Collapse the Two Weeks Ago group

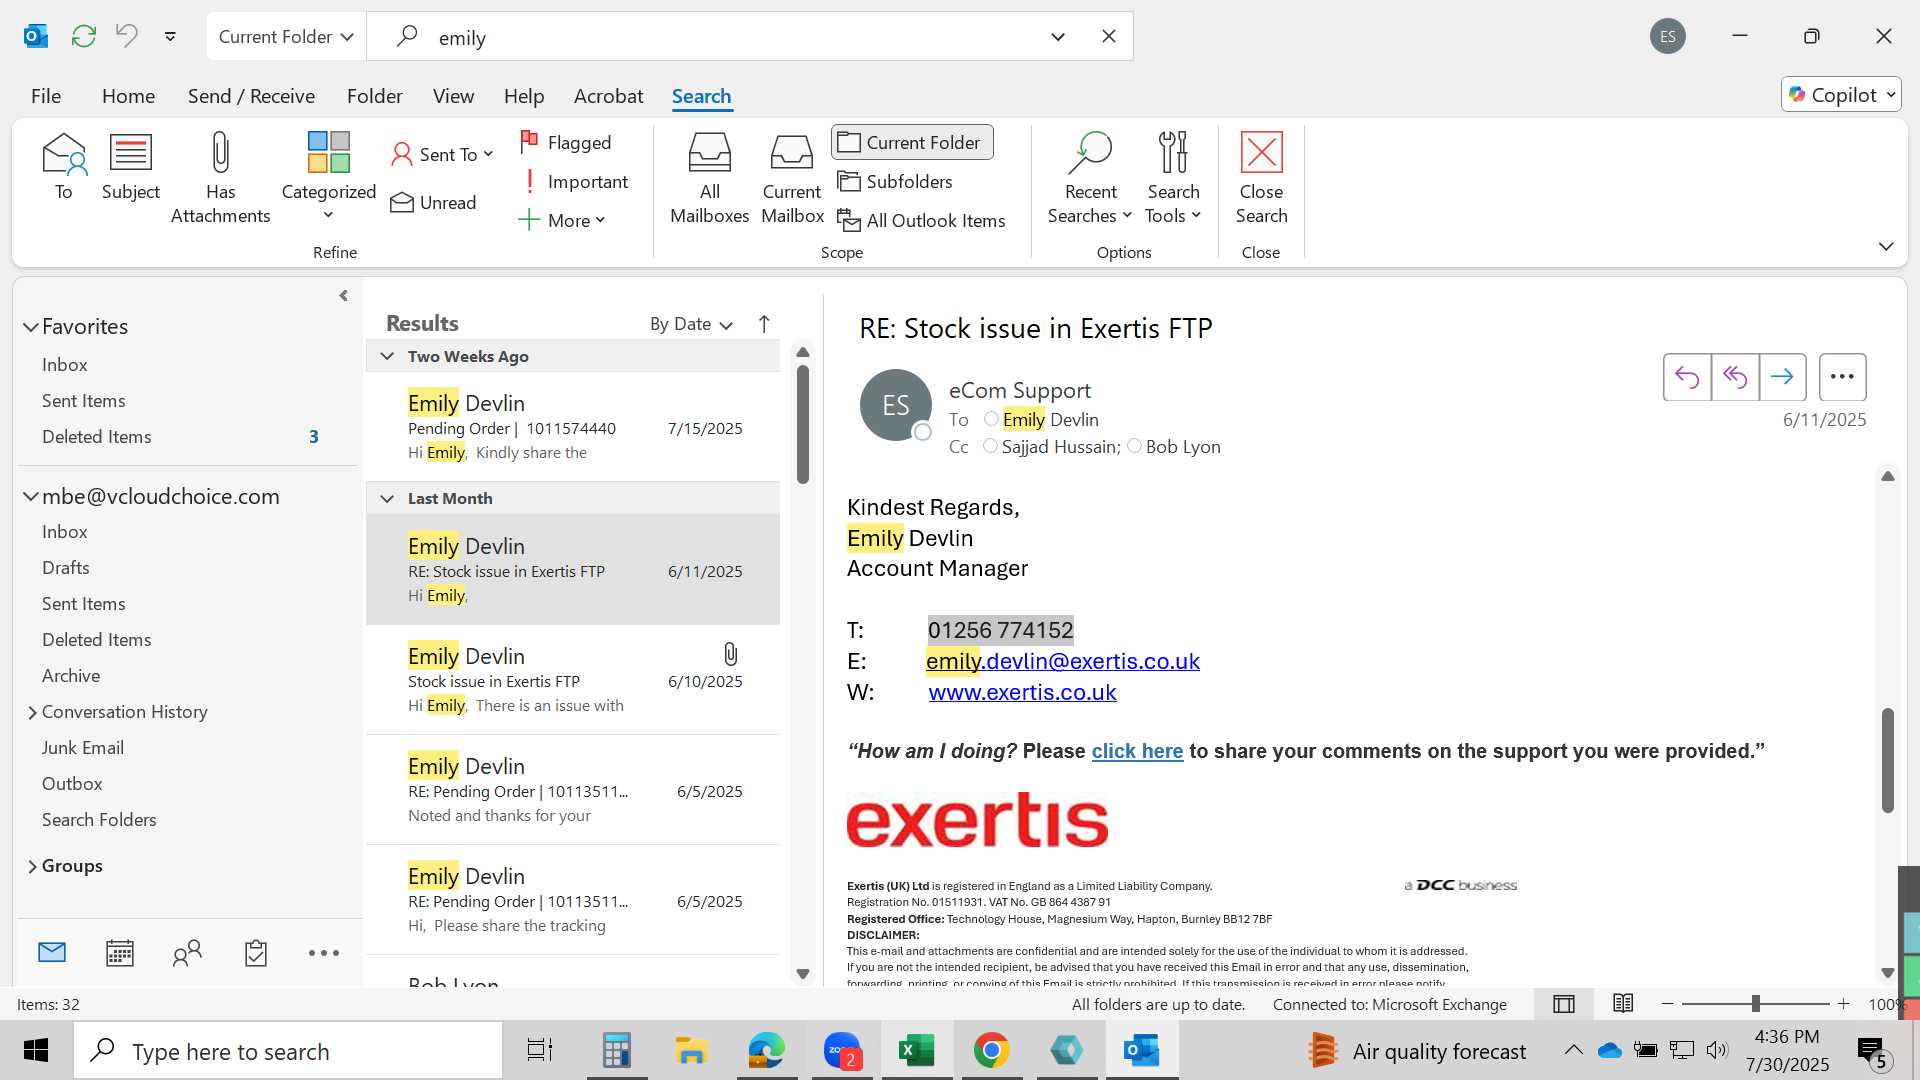point(387,356)
